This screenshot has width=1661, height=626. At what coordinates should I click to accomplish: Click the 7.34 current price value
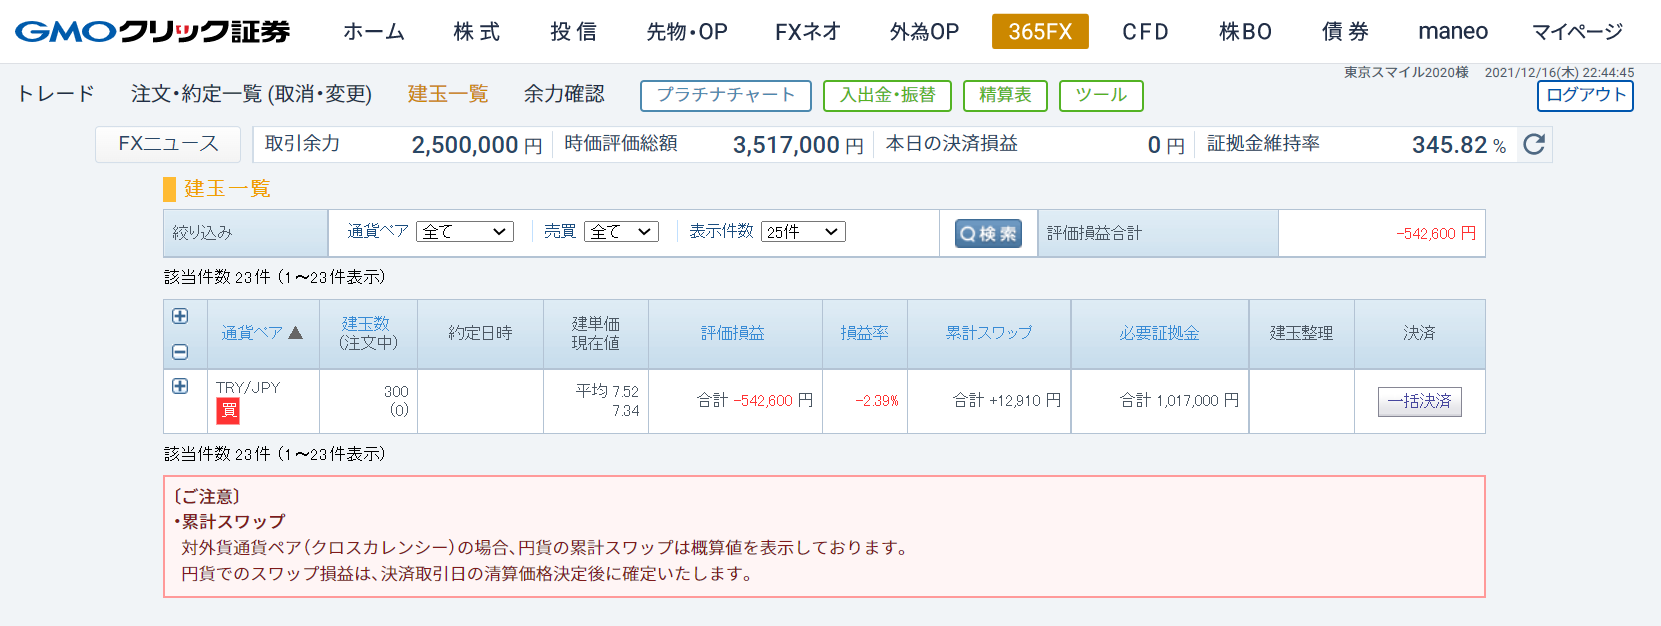626,411
